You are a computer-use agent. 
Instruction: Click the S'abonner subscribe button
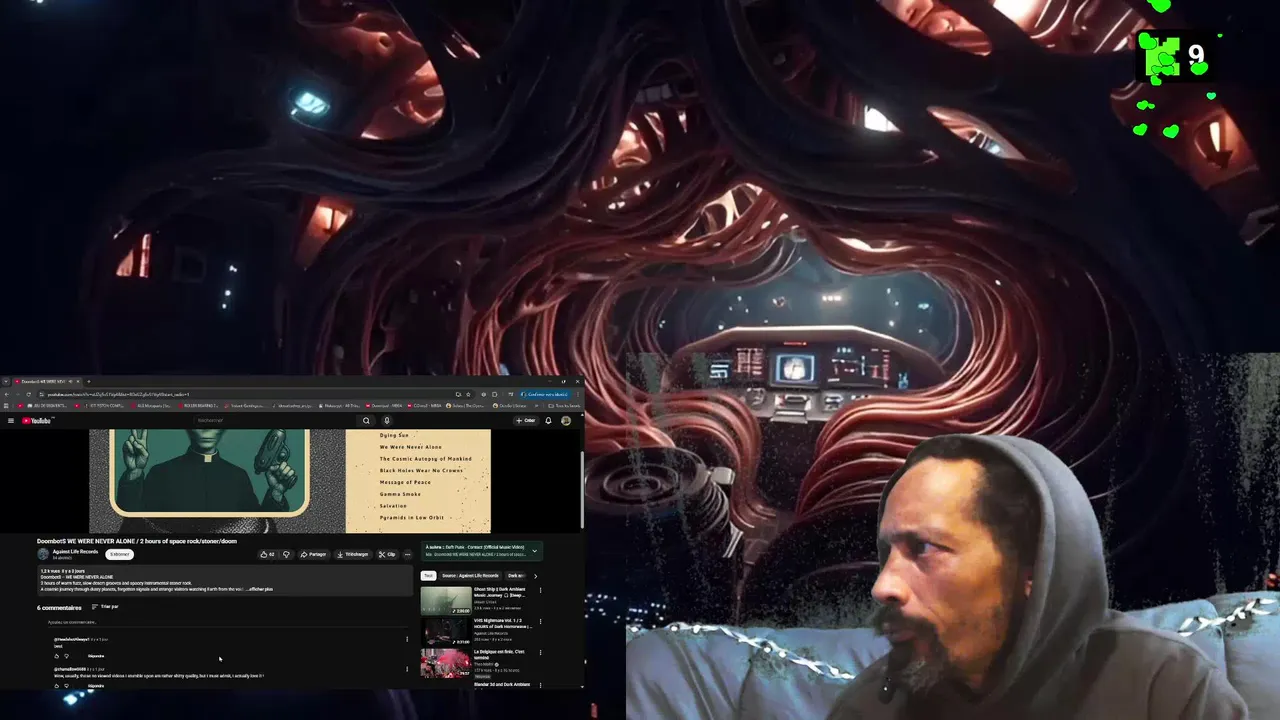(120, 554)
